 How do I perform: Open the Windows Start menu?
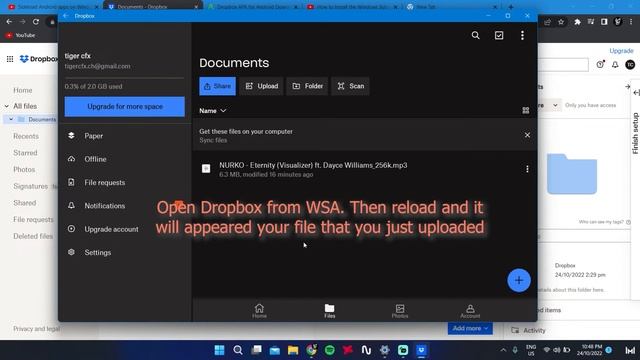[x=220, y=350]
